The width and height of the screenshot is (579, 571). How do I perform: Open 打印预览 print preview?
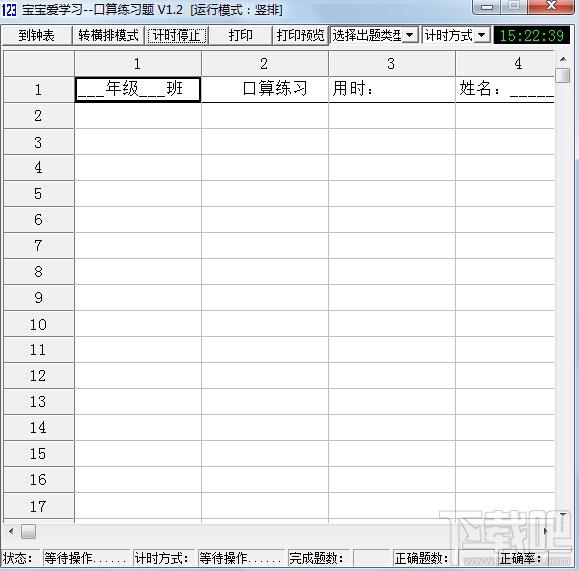tap(300, 35)
